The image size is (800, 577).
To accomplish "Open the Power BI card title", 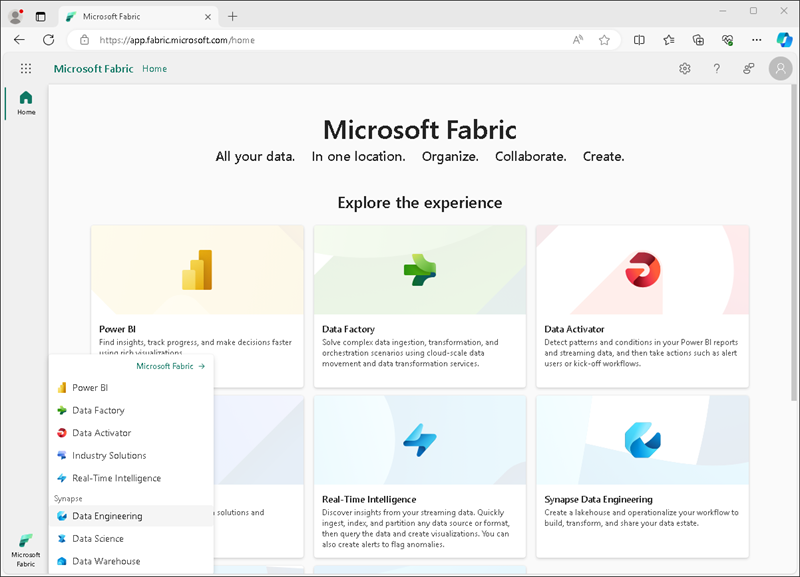I will click(x=117, y=329).
